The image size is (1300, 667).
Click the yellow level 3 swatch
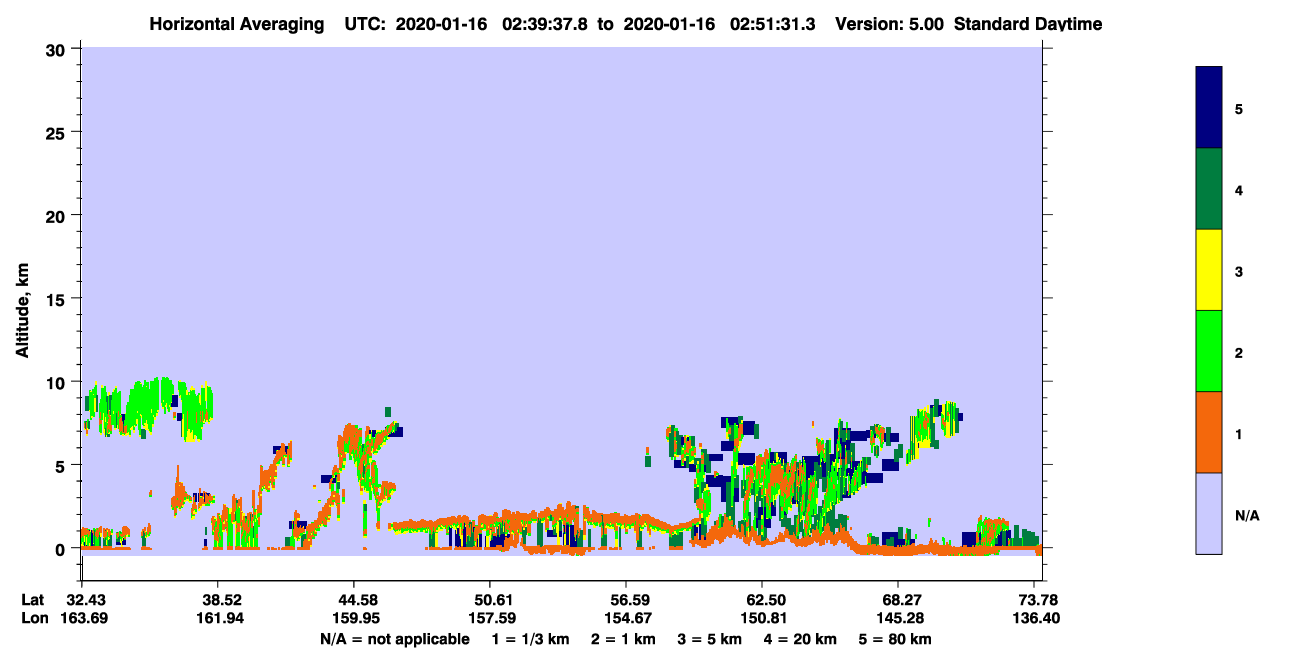1209,270
